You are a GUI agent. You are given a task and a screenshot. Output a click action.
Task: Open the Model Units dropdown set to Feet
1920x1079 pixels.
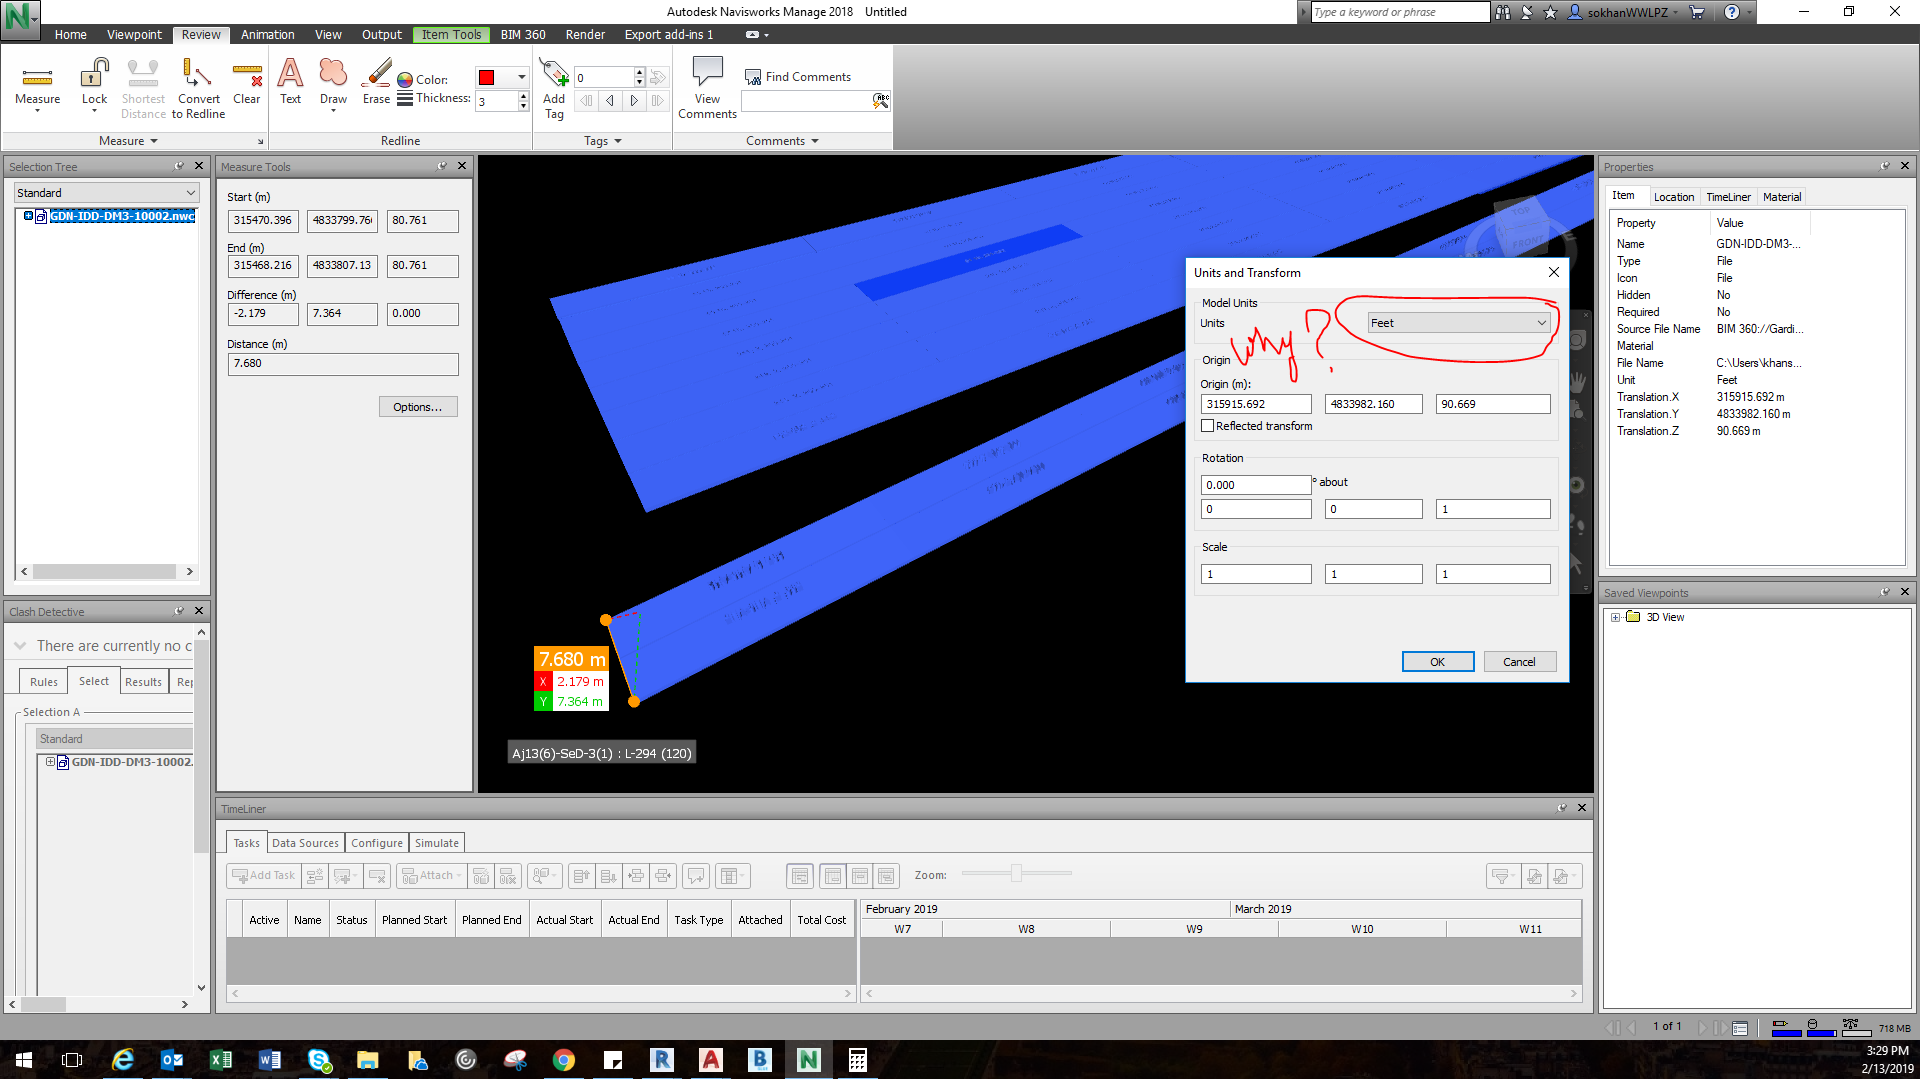coord(1458,323)
